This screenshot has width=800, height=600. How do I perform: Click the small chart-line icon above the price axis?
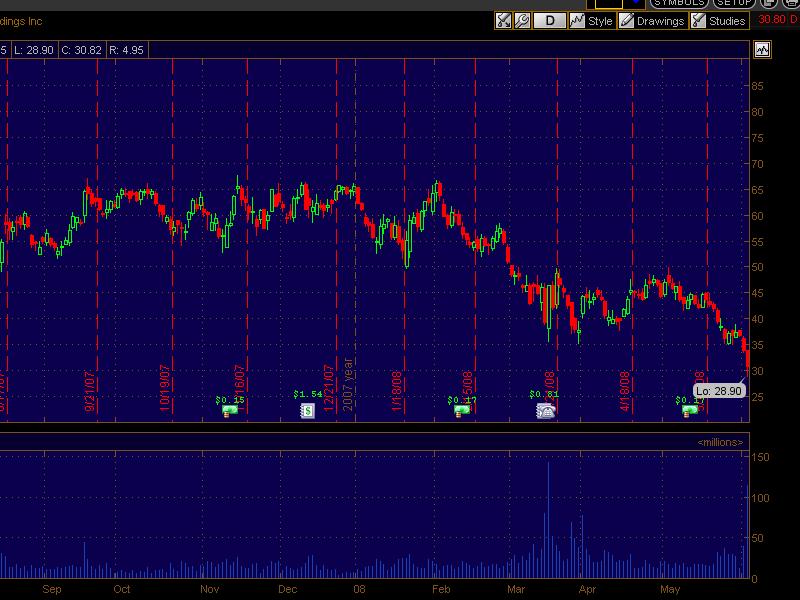763,48
